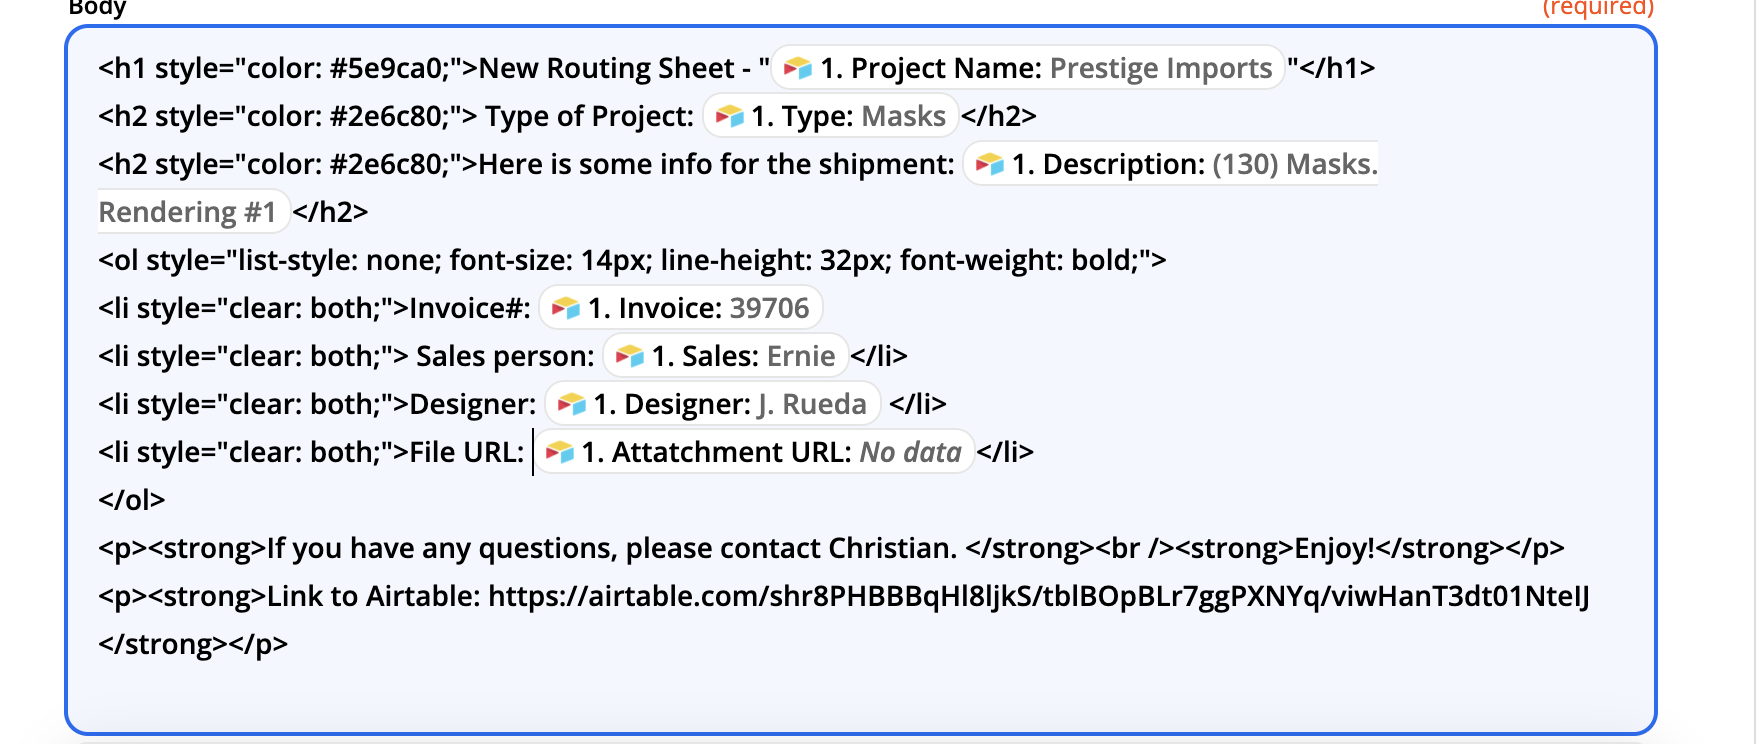Select the Type: Masks data pill
1756x744 pixels.
(x=831, y=116)
